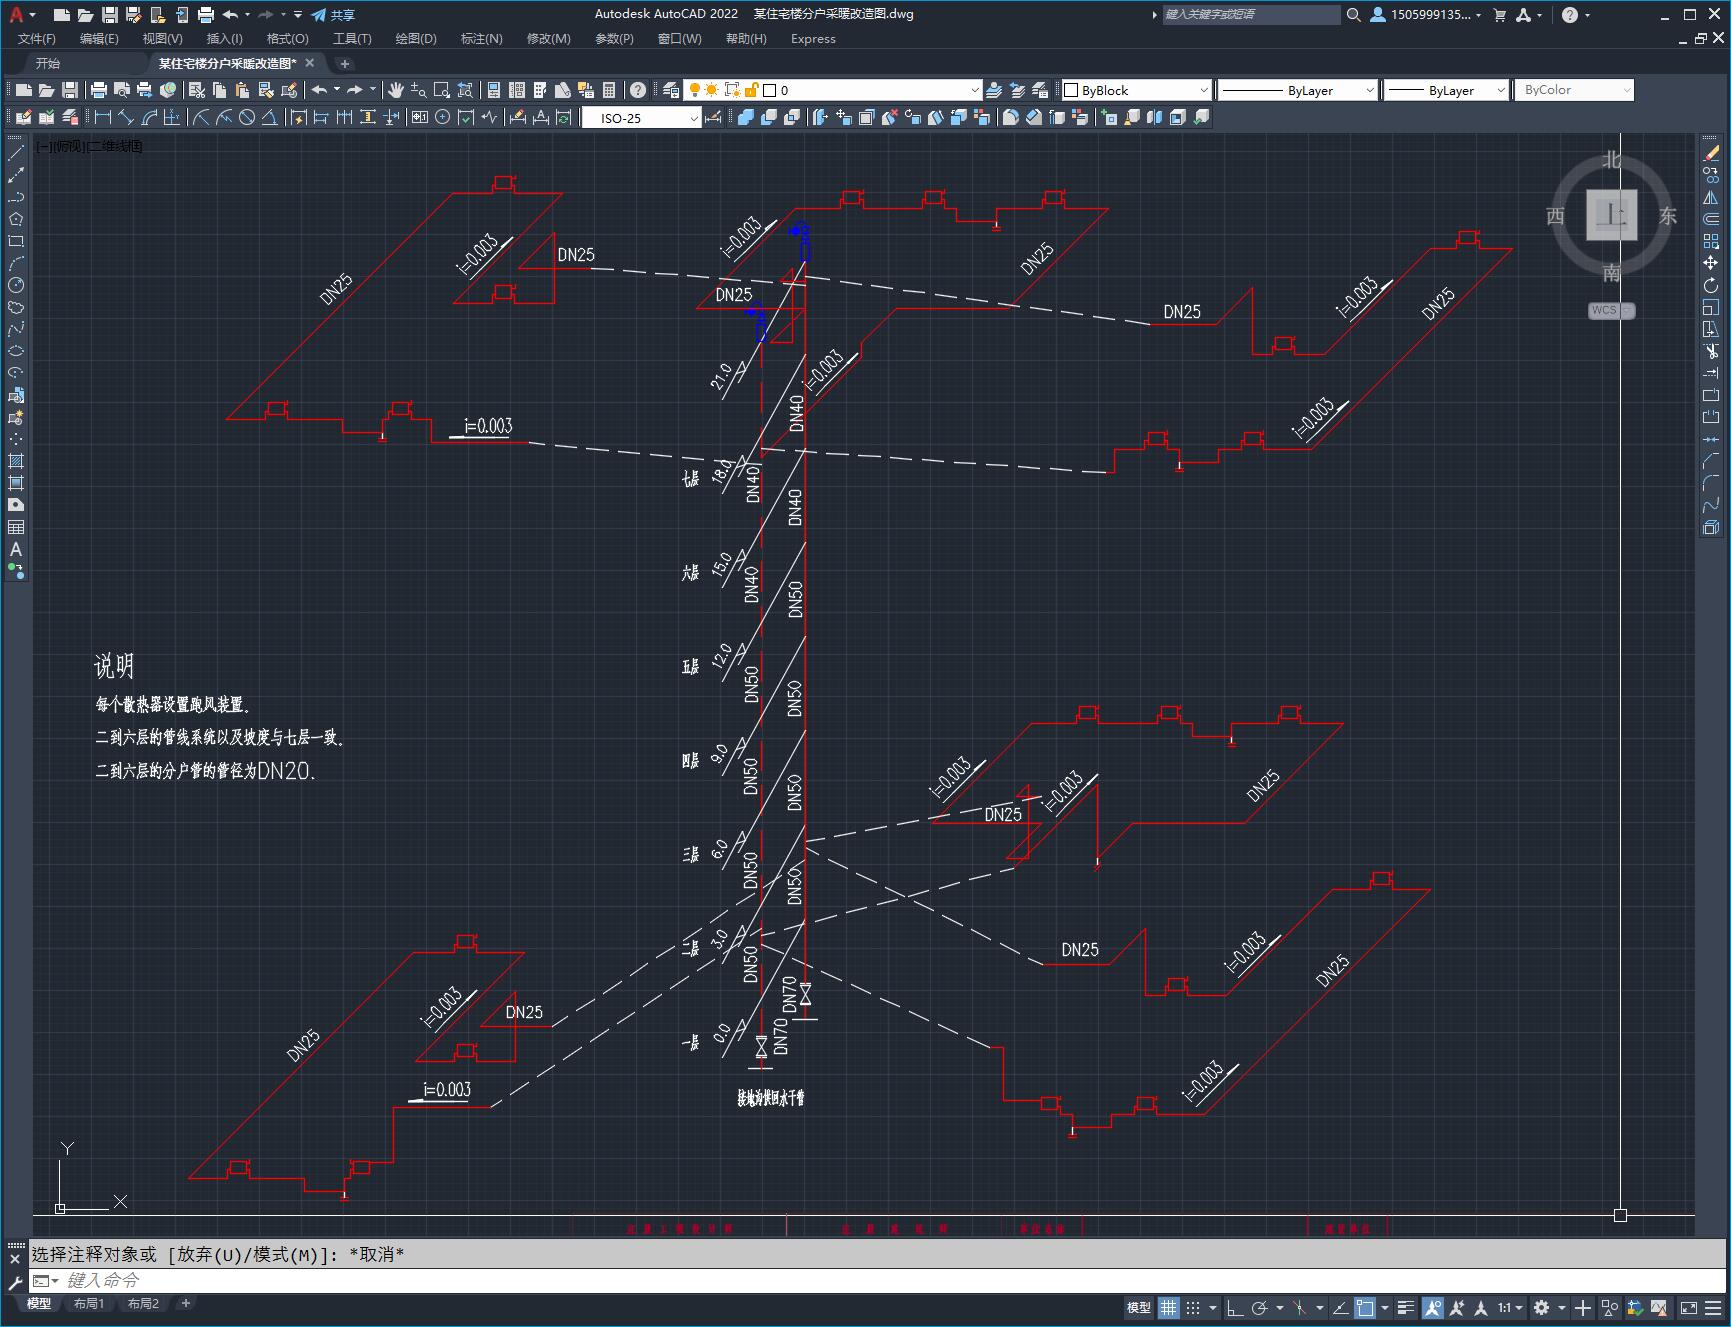Select the Table tool on left toolbar
The image size is (1731, 1327).
point(16,527)
